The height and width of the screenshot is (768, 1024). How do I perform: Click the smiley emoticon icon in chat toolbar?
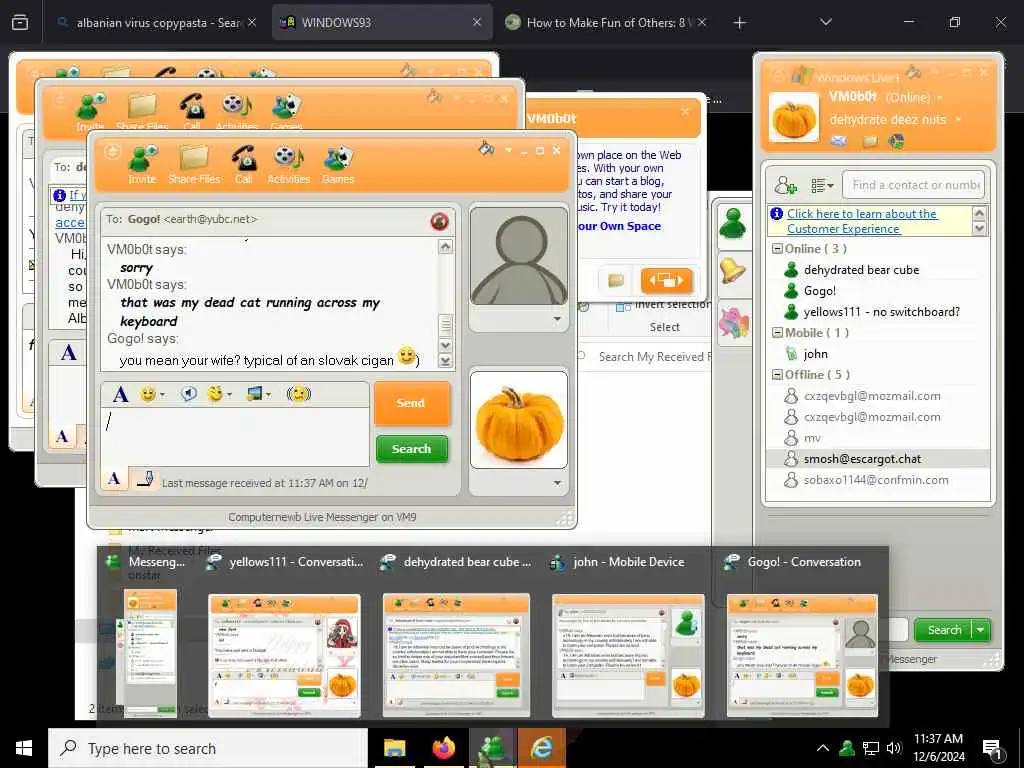(x=149, y=394)
